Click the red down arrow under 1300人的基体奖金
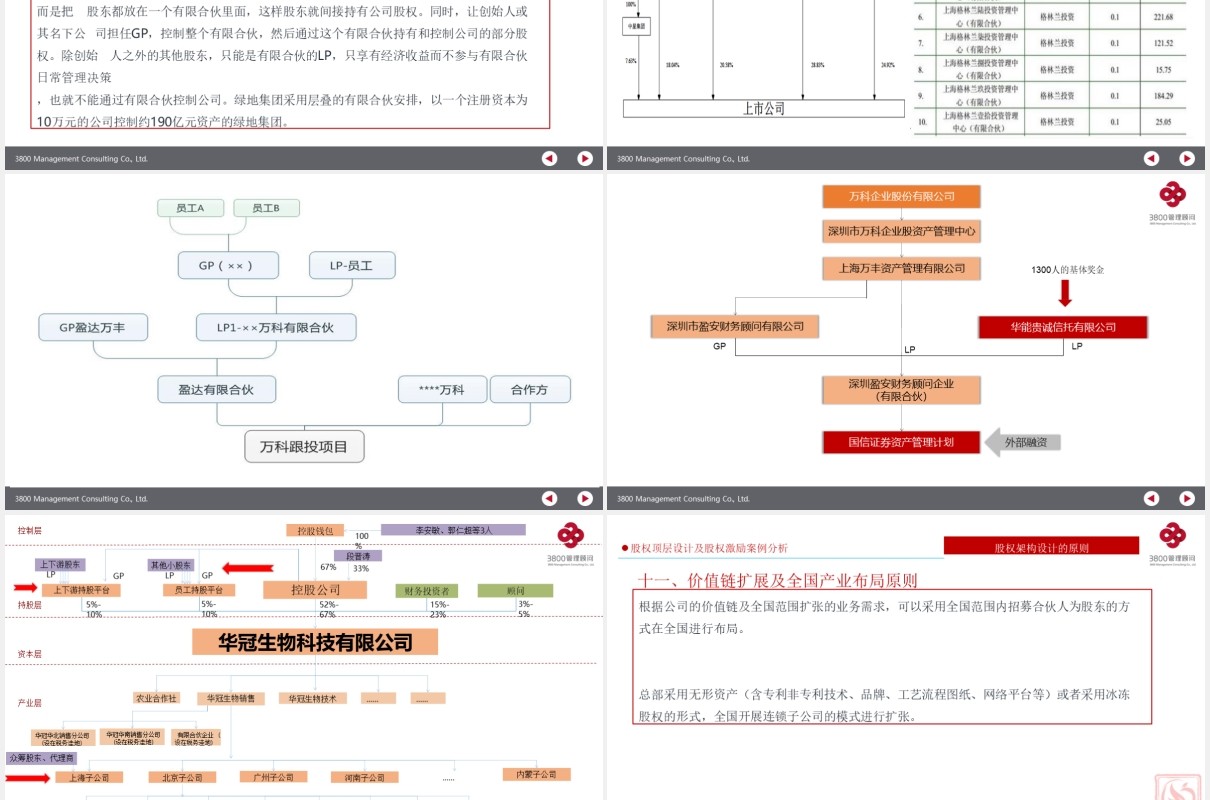This screenshot has width=1210, height=800. click(1065, 293)
